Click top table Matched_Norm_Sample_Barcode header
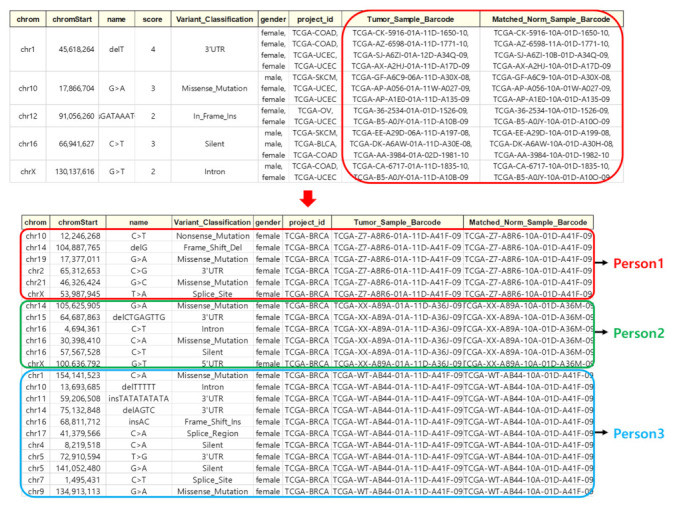This screenshot has height=506, width=673. tap(551, 19)
